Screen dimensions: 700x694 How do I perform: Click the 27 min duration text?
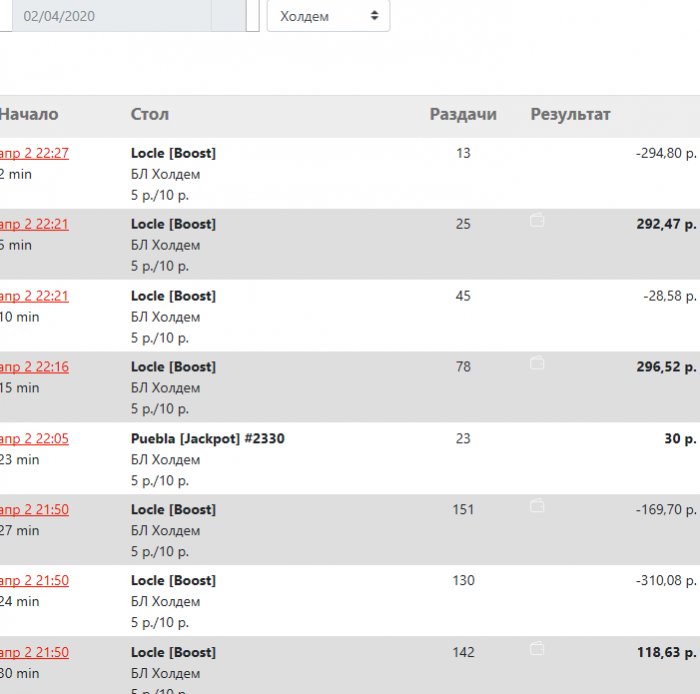coord(20,531)
